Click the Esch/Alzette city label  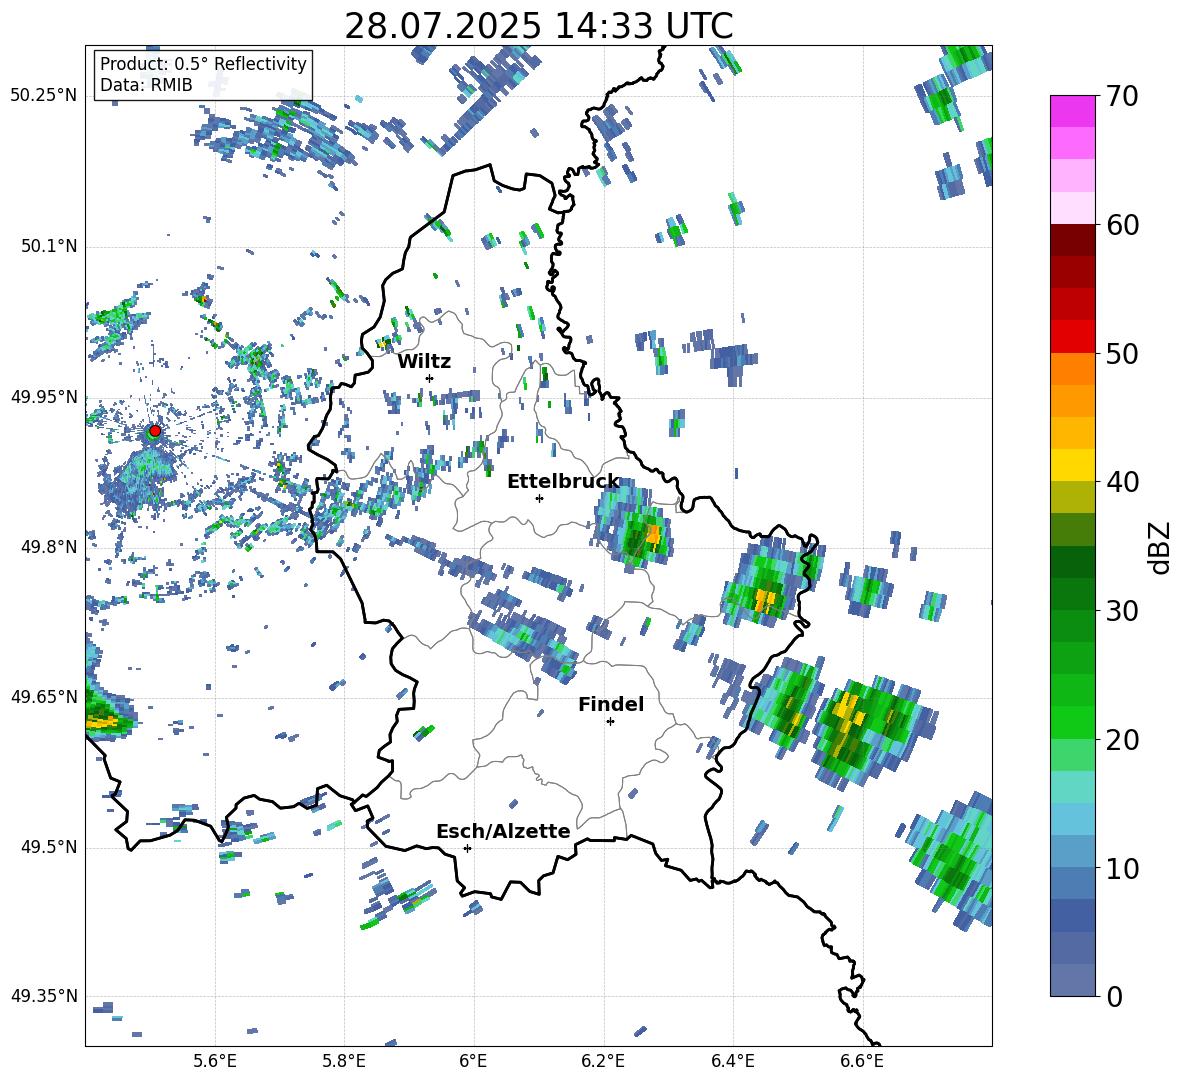click(x=503, y=831)
